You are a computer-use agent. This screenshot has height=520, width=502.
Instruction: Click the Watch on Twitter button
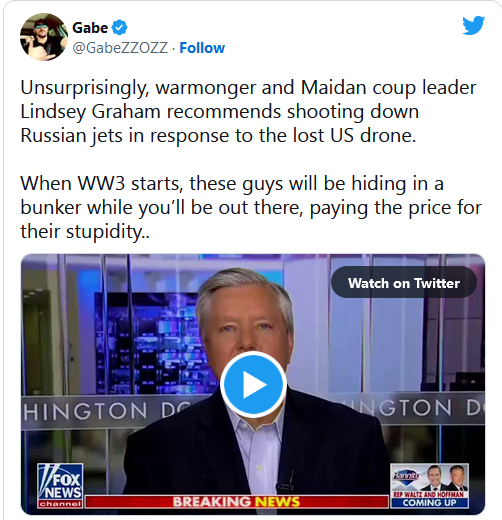click(404, 283)
